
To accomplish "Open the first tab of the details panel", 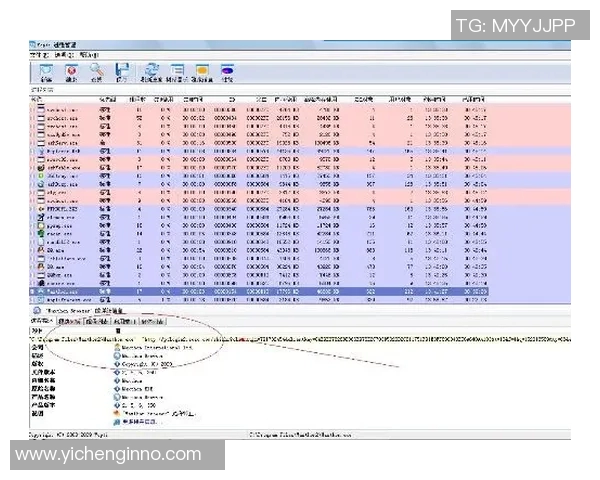I will pyautogui.click(x=42, y=321).
